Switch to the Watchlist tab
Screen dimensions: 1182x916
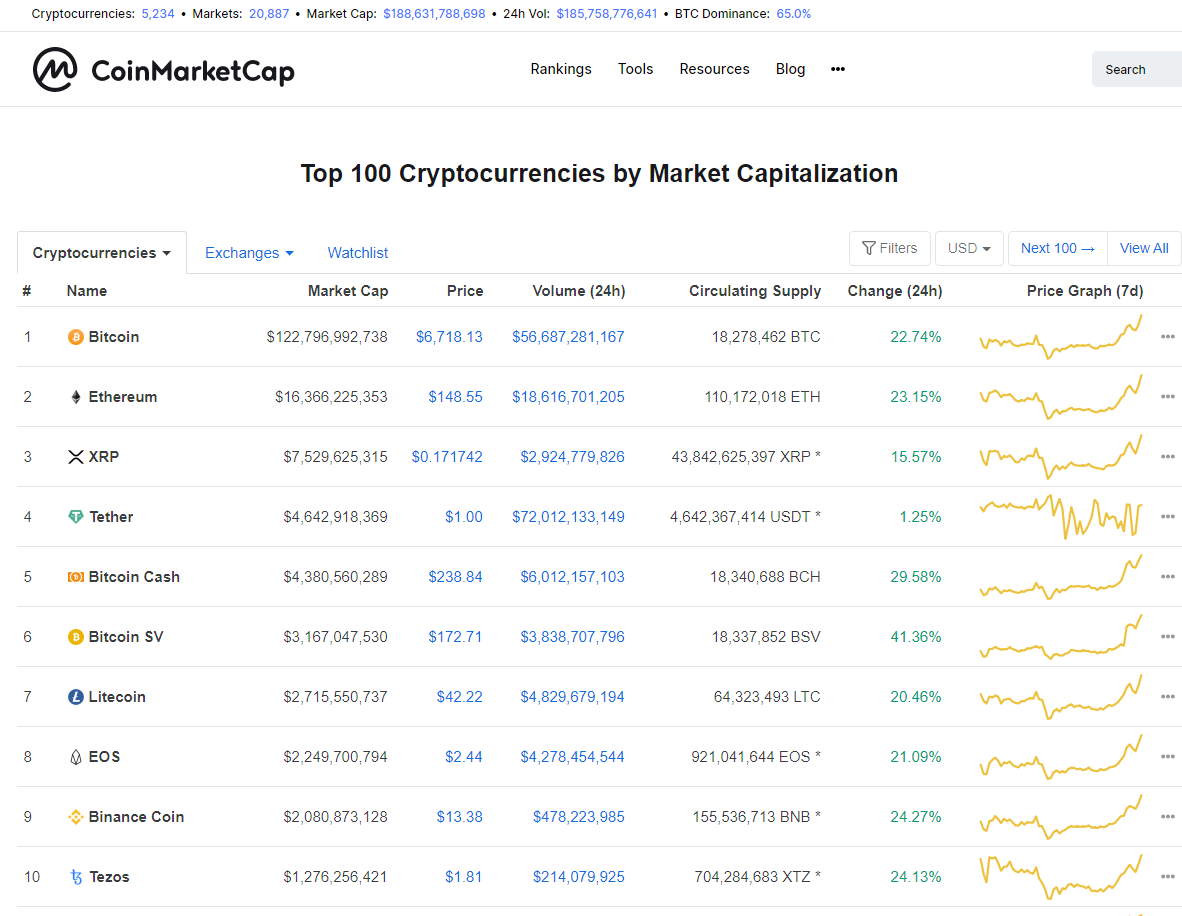click(x=357, y=253)
